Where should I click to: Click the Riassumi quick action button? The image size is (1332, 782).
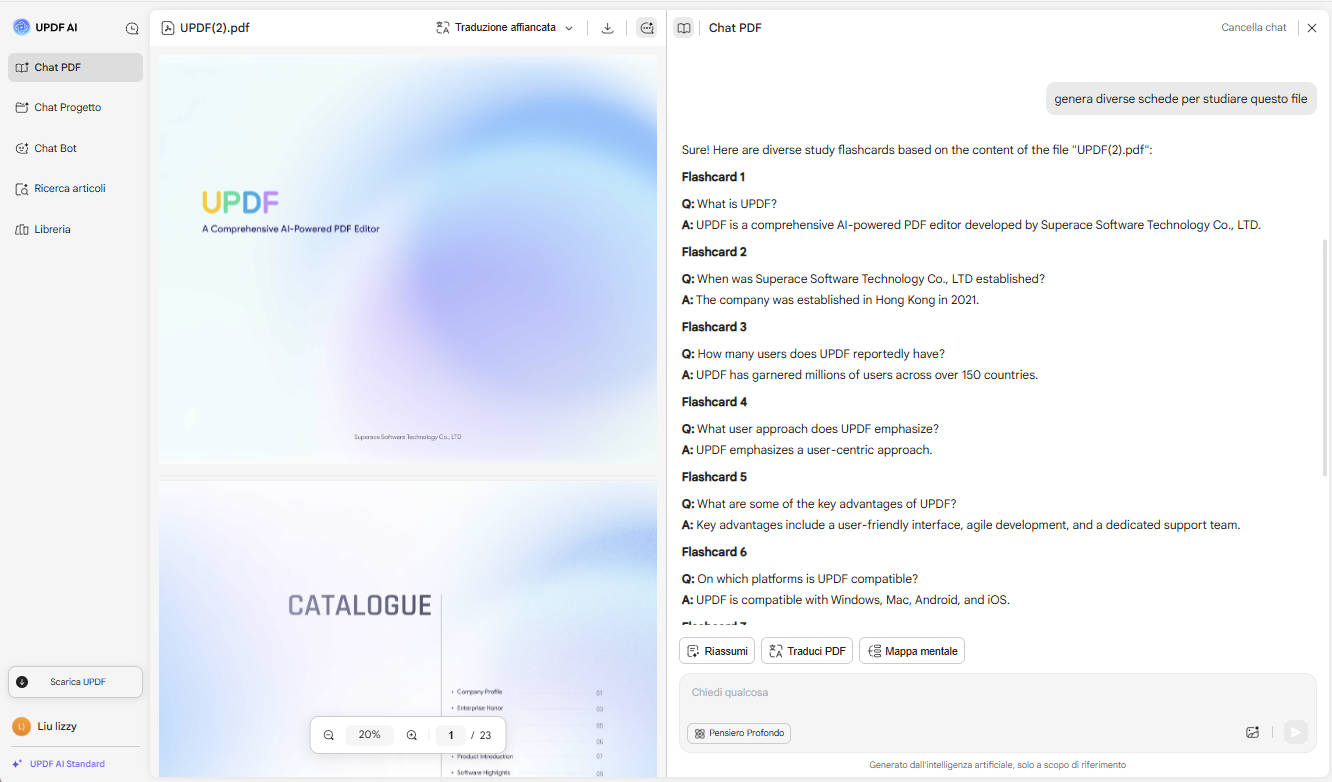coord(717,651)
